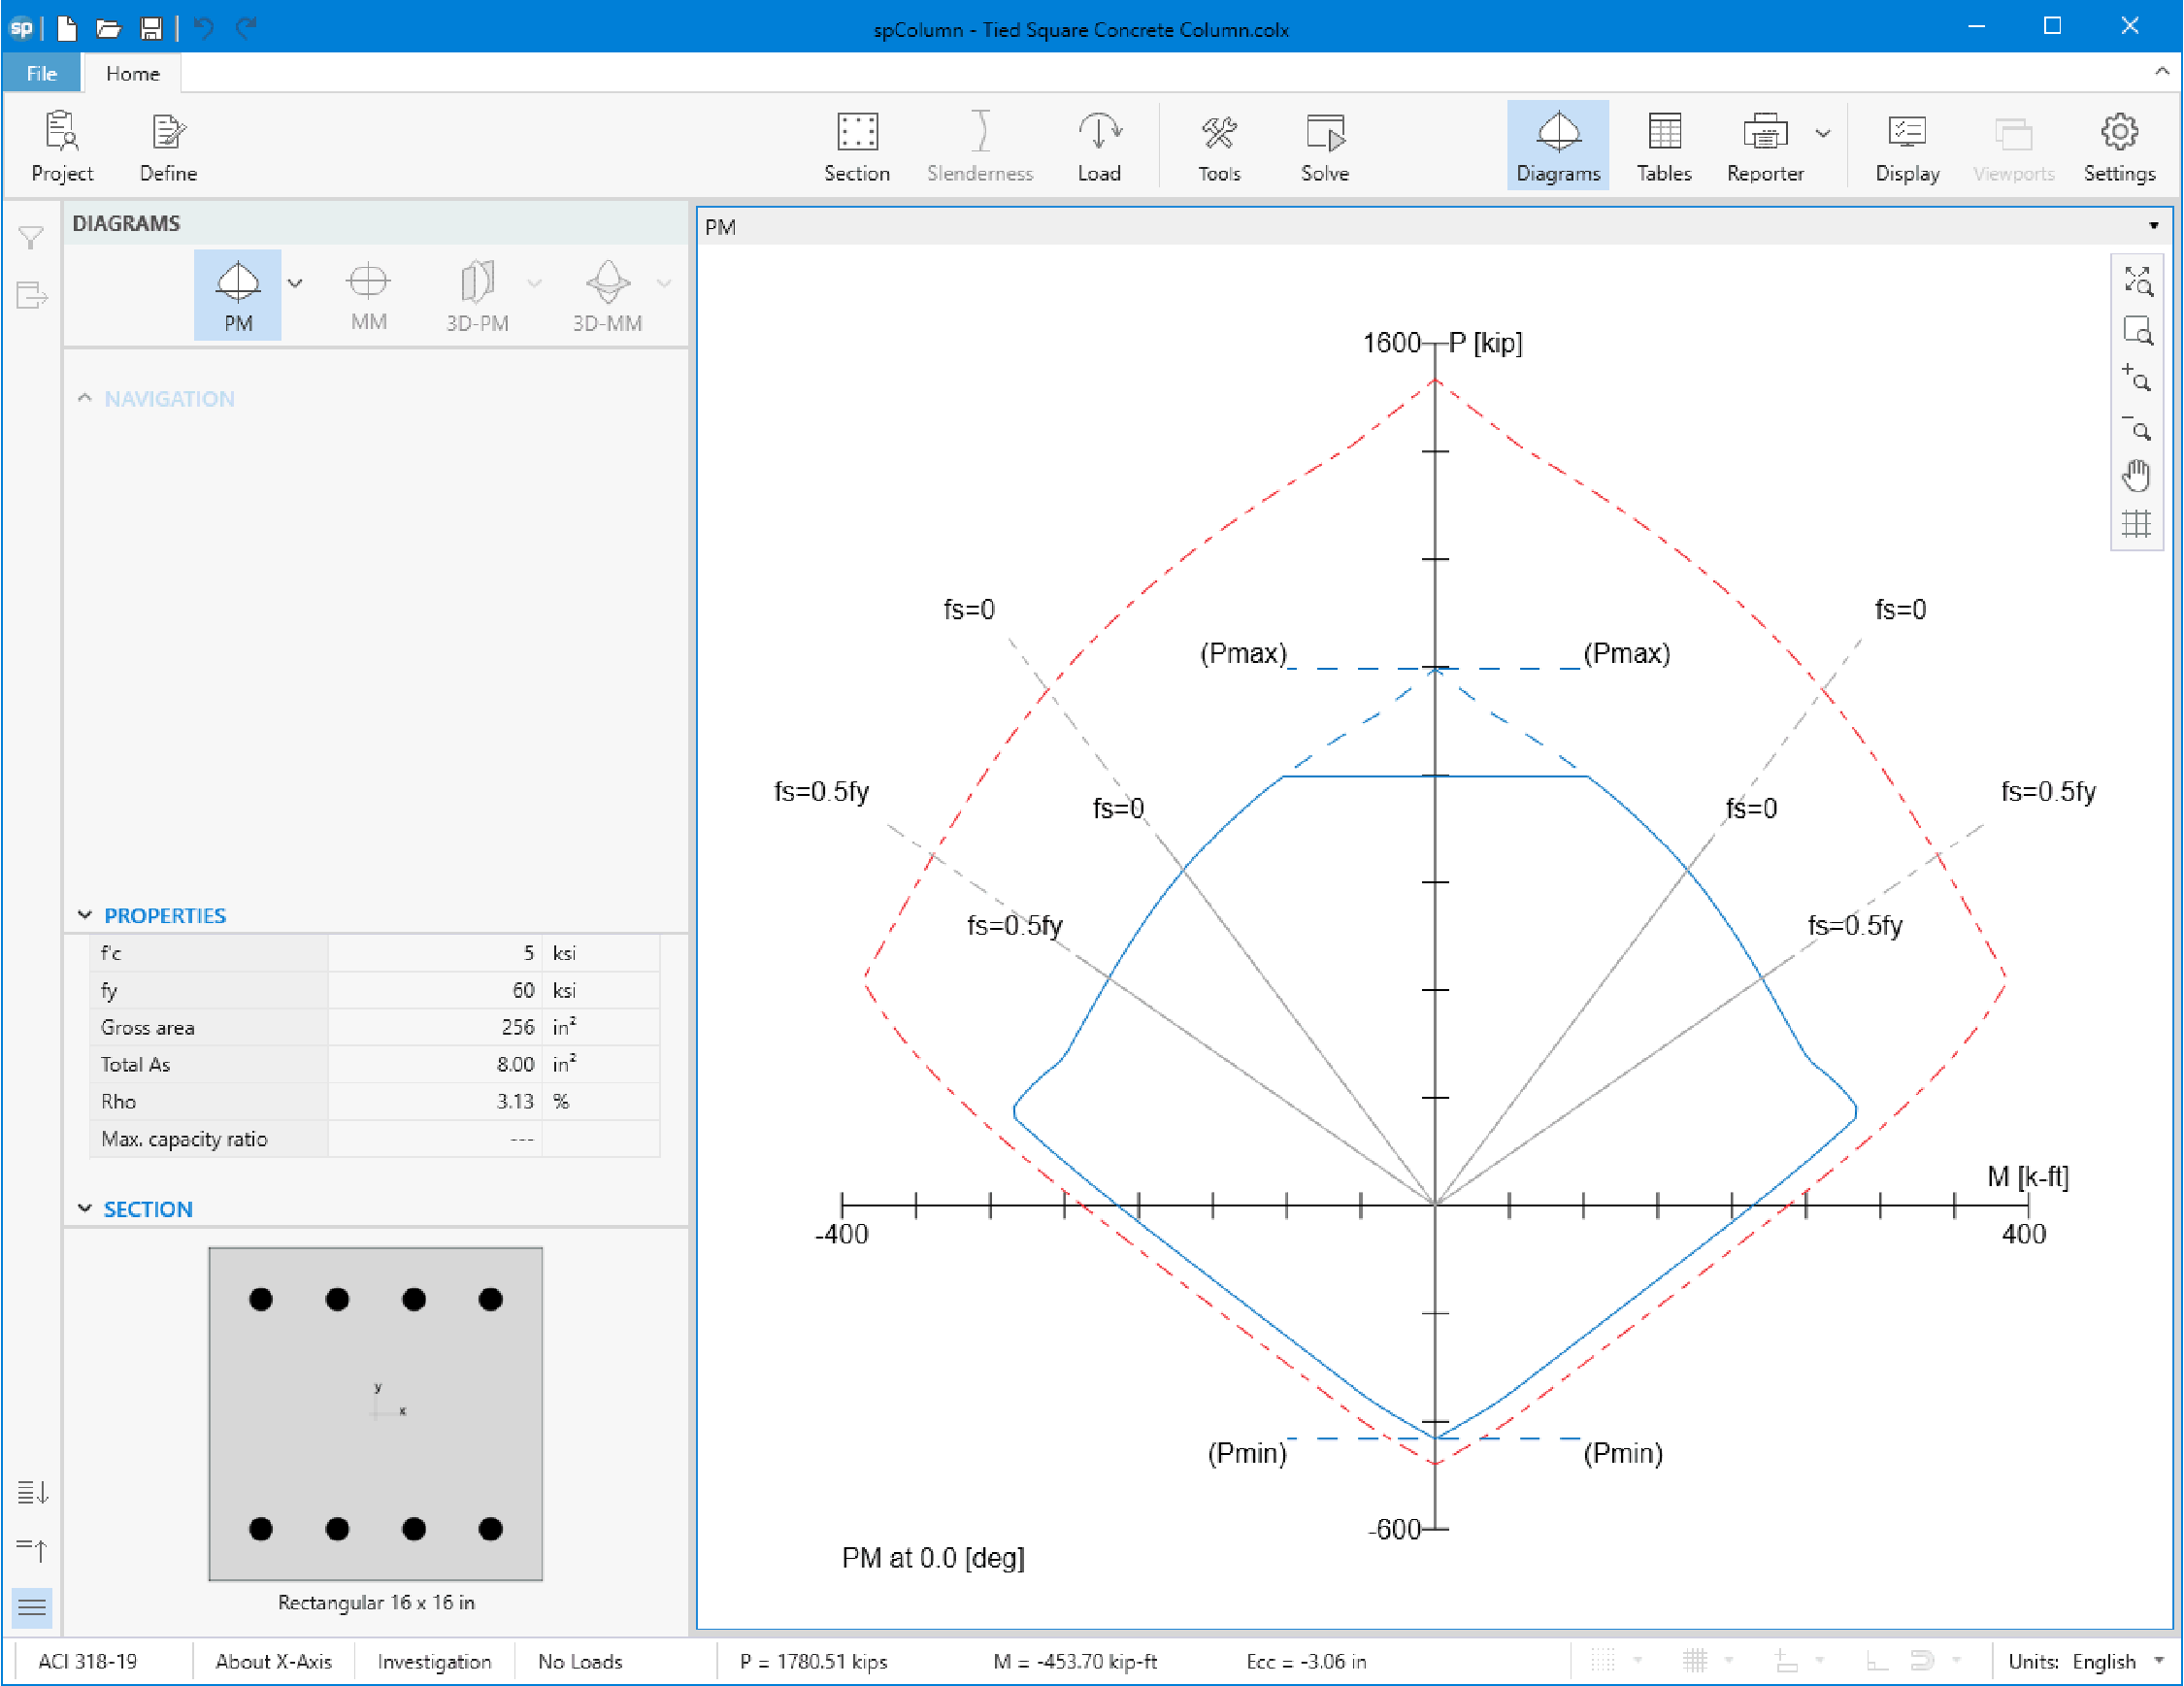Open program Settings
This screenshot has height=1686, width=2184.
tap(2119, 146)
